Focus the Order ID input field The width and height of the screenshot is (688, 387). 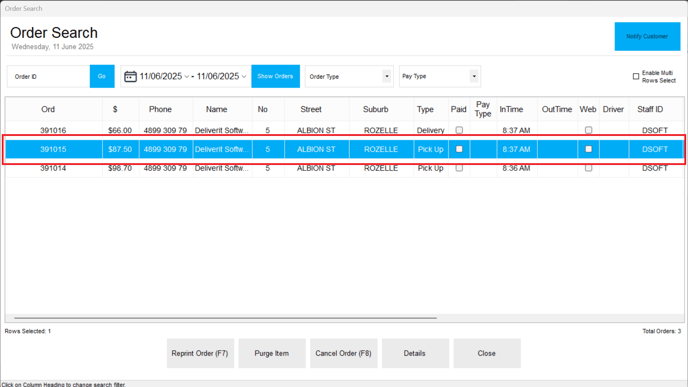point(49,76)
